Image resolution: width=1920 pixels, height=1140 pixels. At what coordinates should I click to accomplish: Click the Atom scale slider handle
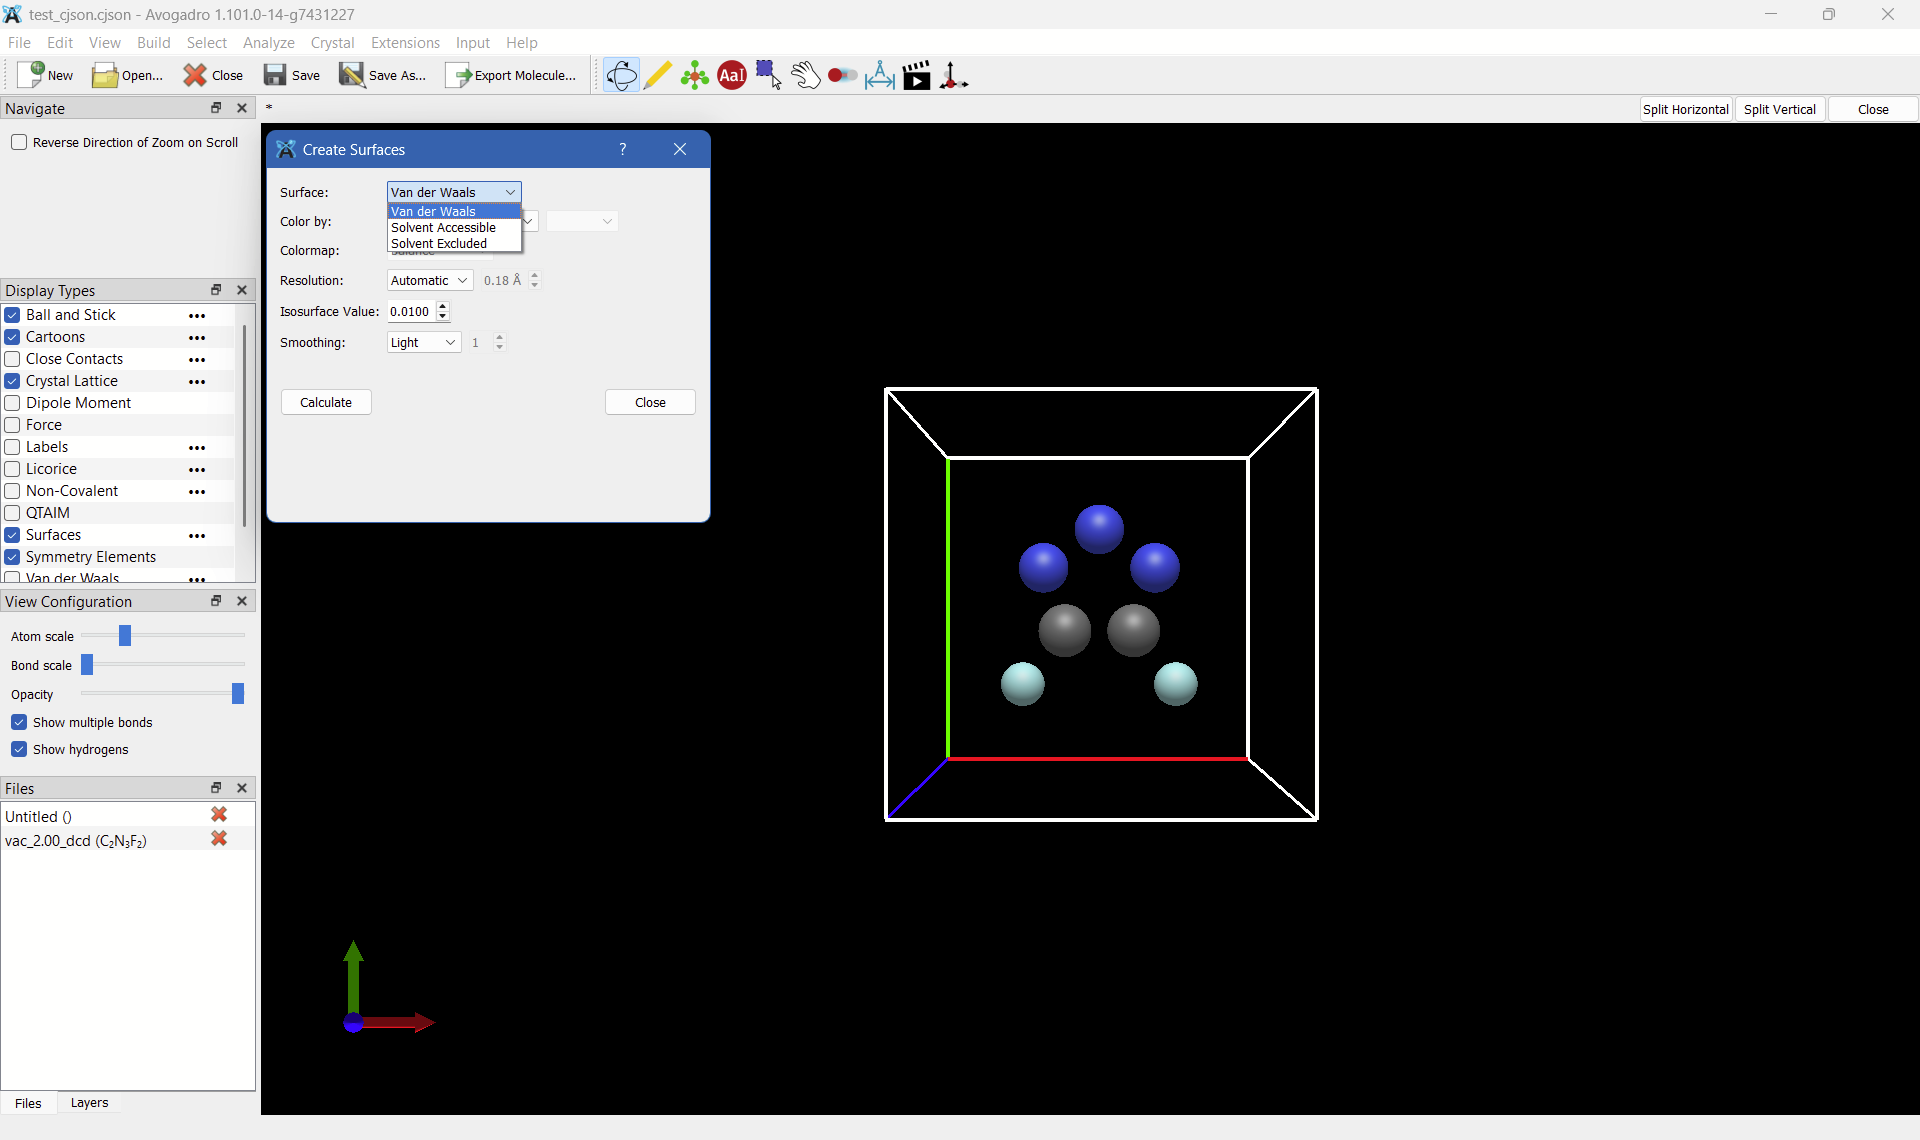pos(125,635)
